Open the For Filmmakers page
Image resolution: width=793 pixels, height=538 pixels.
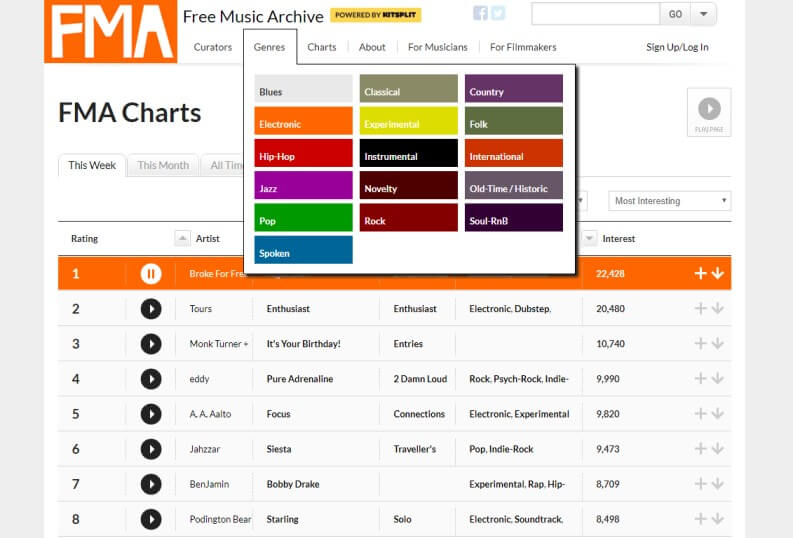tap(523, 47)
